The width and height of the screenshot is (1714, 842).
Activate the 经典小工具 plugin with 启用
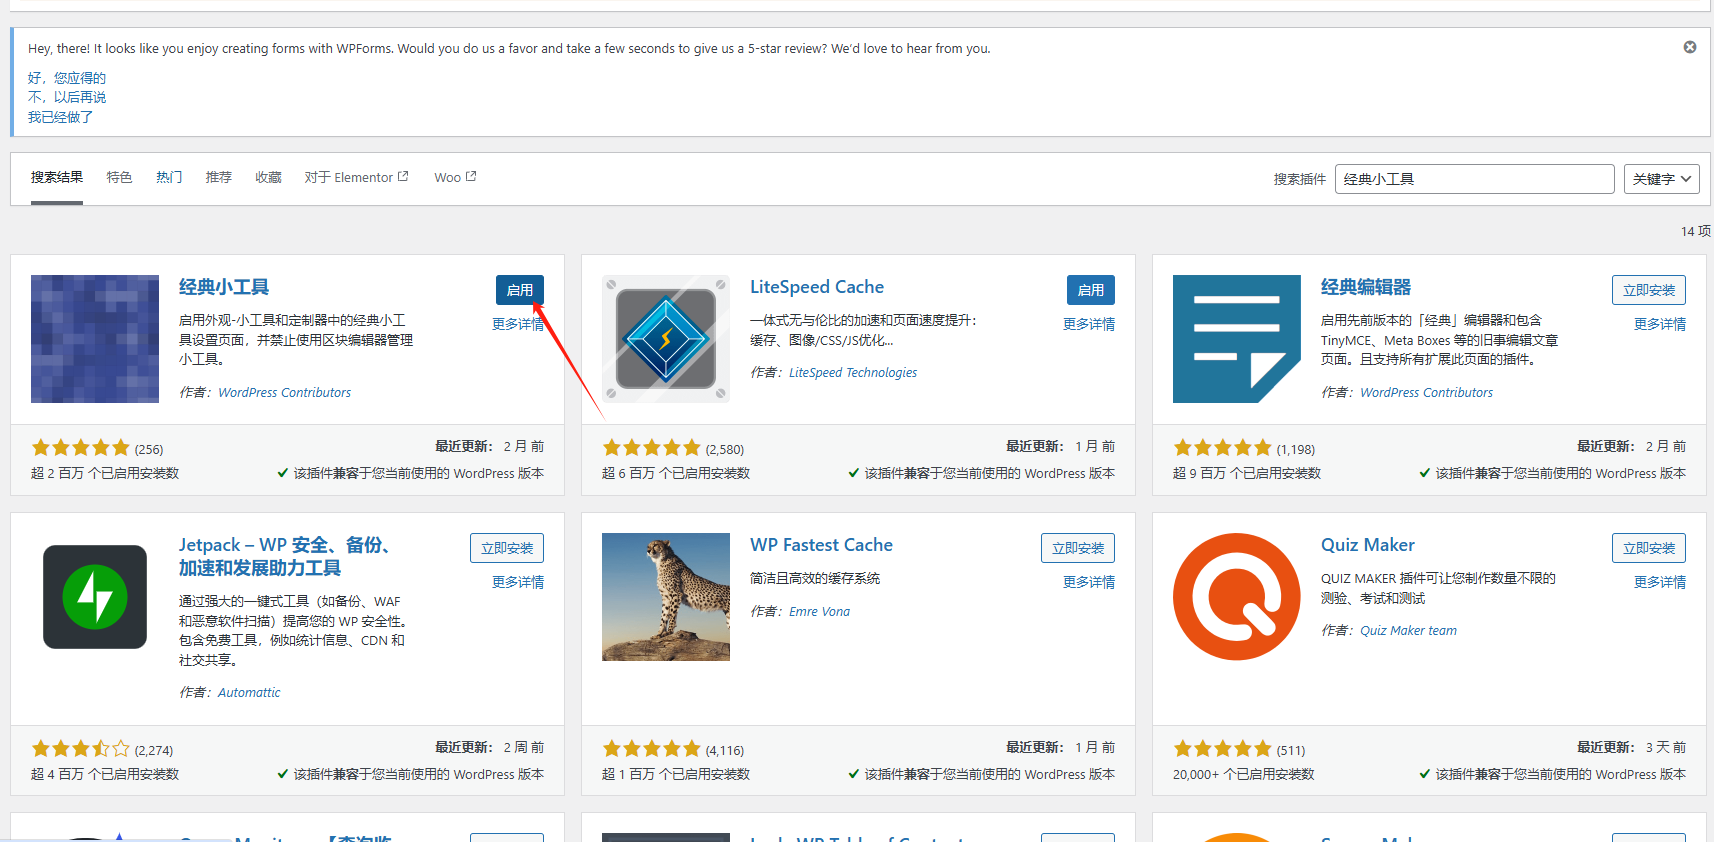click(519, 290)
